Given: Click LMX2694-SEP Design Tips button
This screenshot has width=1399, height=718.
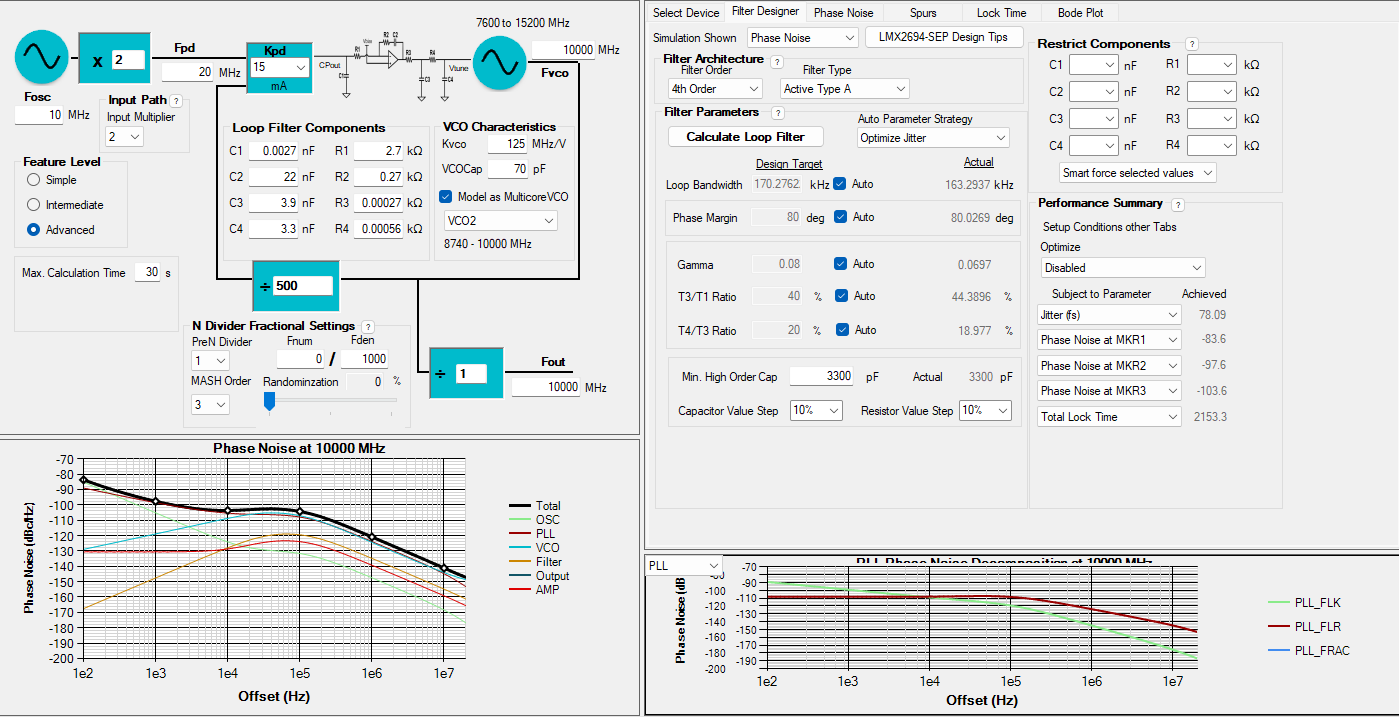Looking at the screenshot, I should click(x=943, y=38).
